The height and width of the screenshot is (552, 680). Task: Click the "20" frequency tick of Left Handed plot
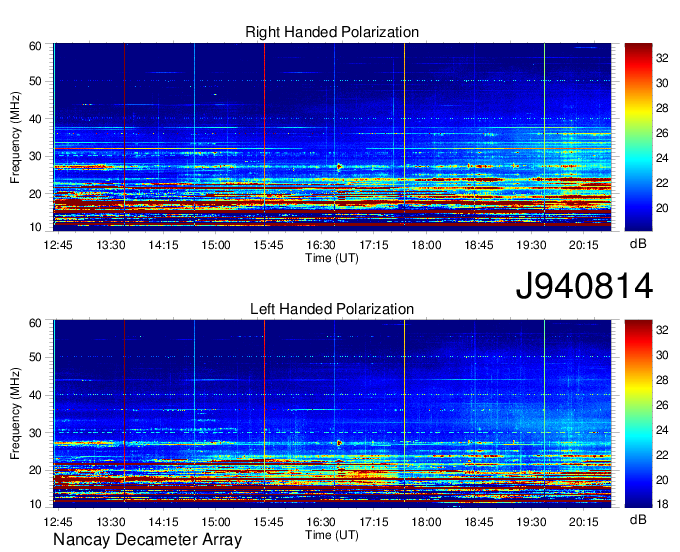35,470
